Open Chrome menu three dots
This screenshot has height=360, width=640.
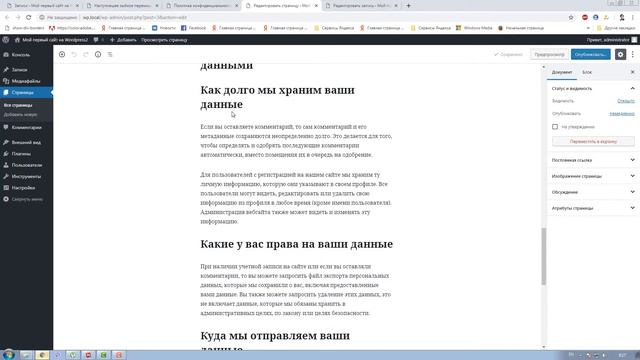click(633, 17)
